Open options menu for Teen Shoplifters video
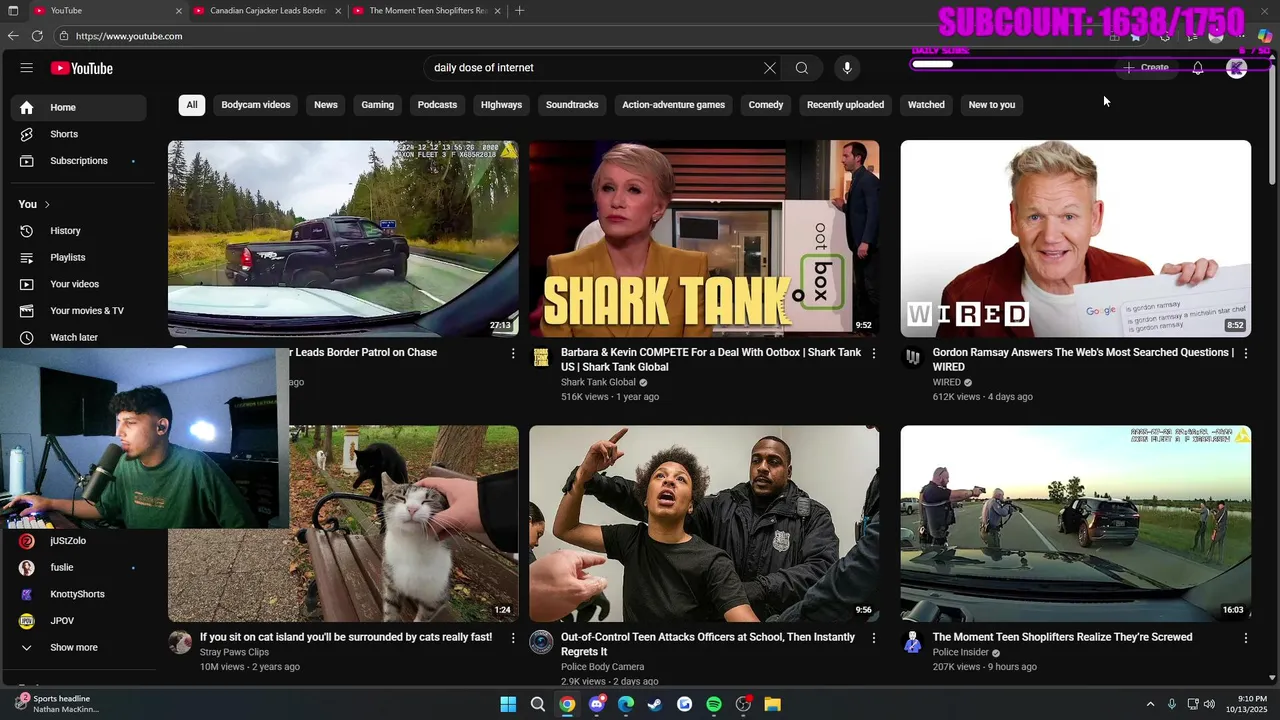1280x720 pixels. coord(1246,638)
